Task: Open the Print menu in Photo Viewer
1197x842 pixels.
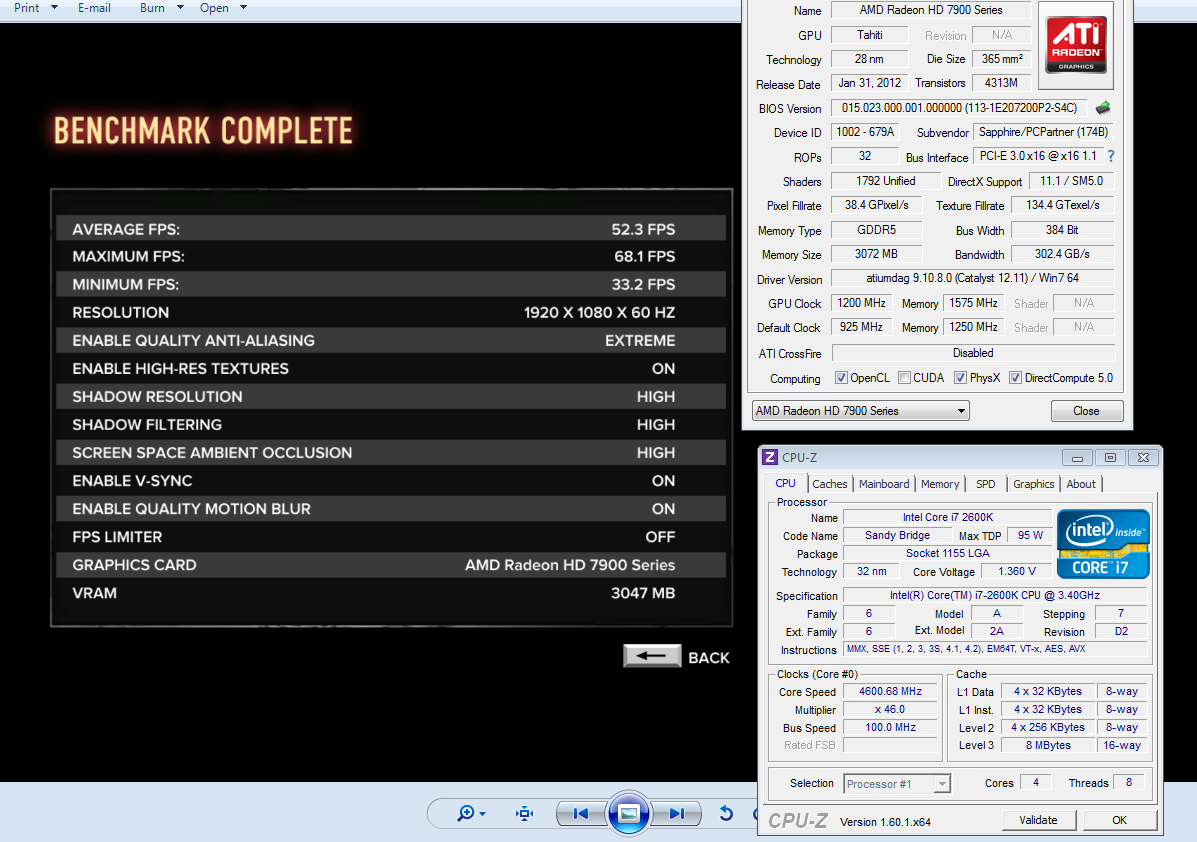Action: 27,8
